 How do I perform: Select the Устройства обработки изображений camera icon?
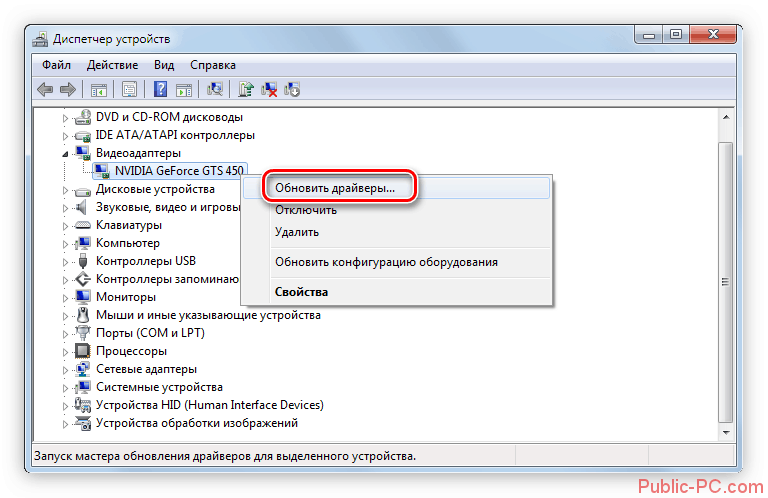click(83, 423)
